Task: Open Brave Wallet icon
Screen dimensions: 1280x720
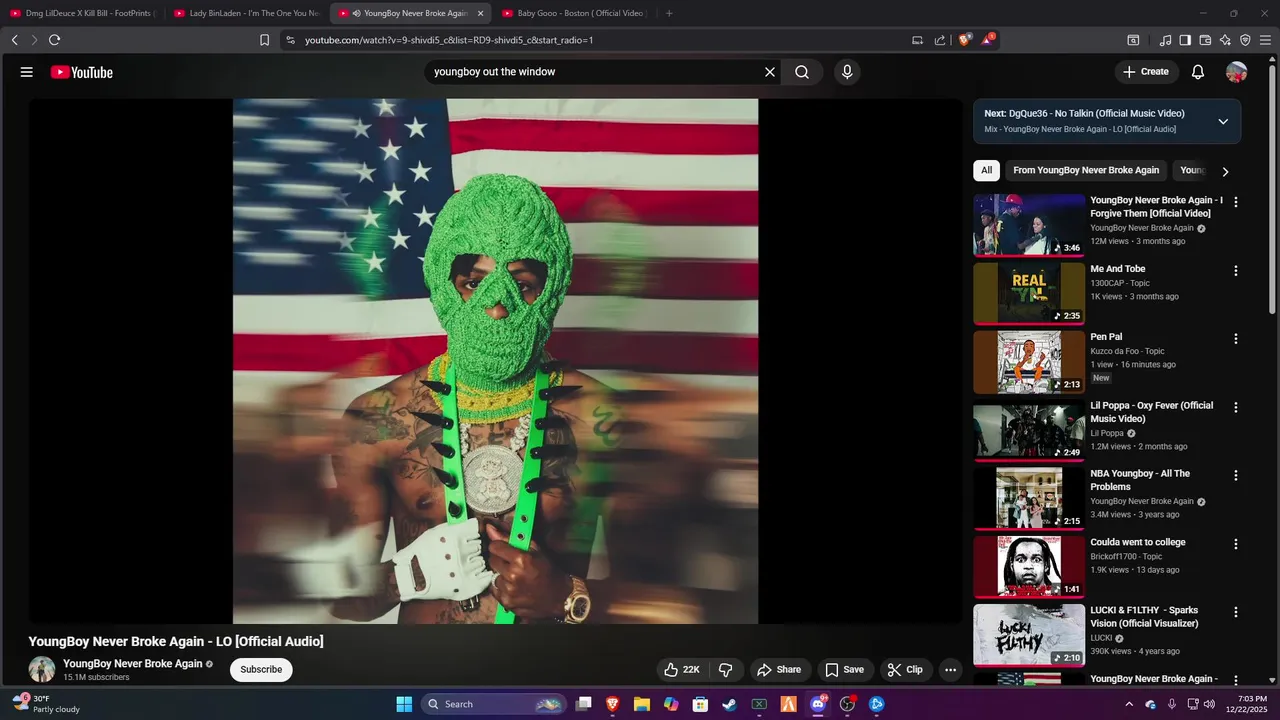Action: click(1205, 40)
